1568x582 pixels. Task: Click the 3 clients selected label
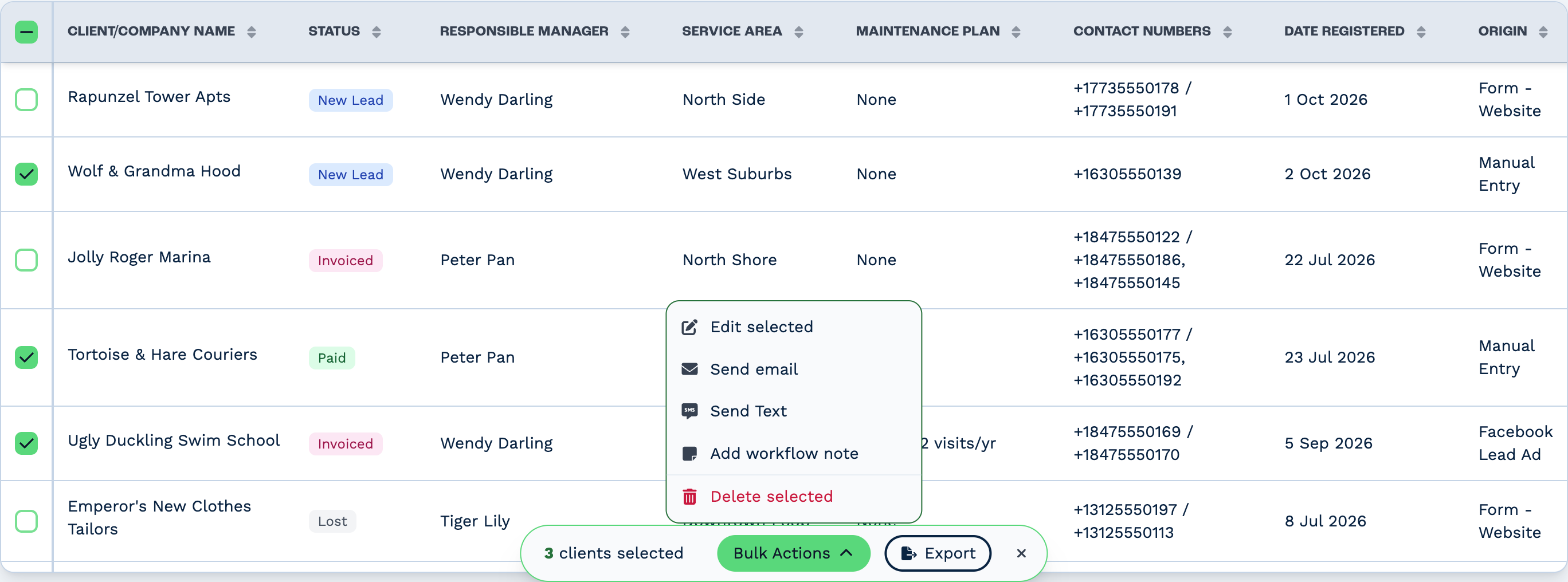click(x=614, y=553)
